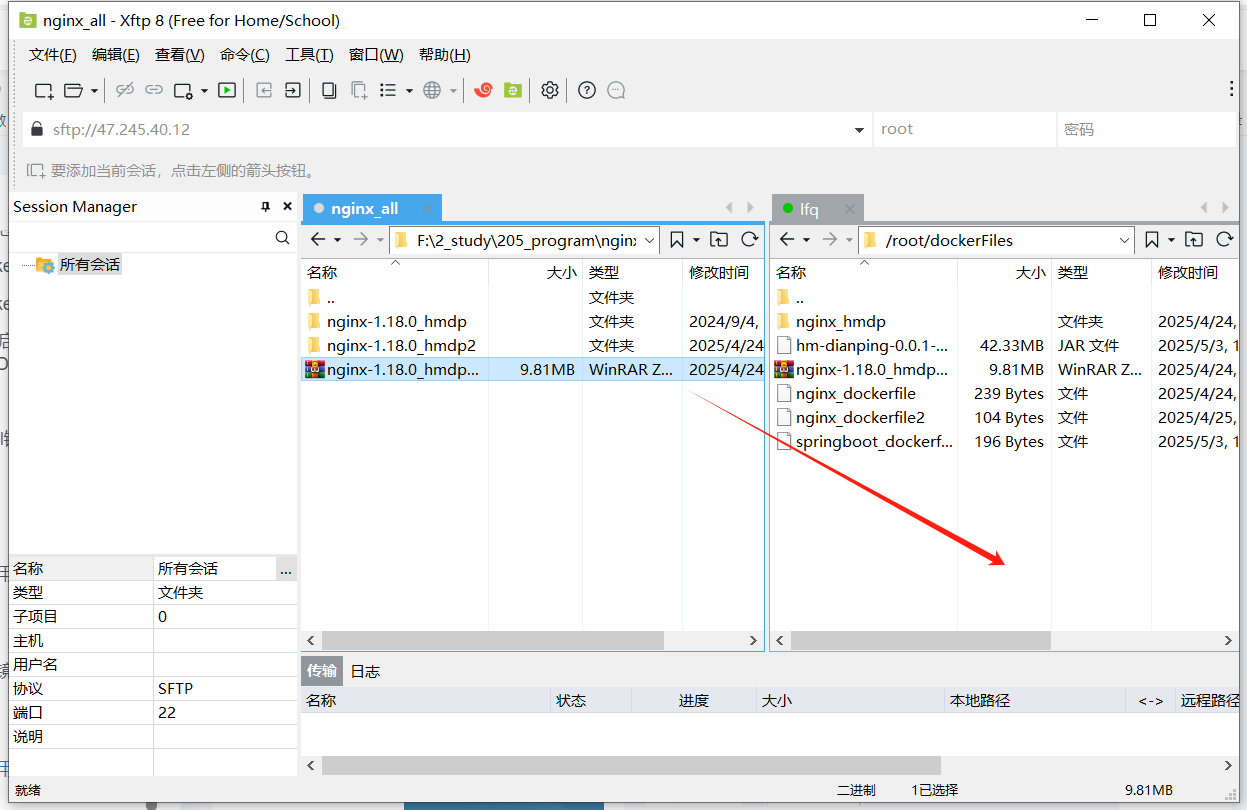Open the /root/dockerFiles path dropdown

coord(1124,240)
